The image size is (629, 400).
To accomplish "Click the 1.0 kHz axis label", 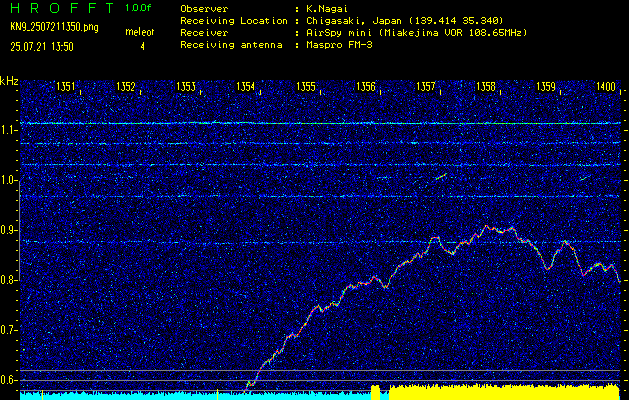I will 8,181.
